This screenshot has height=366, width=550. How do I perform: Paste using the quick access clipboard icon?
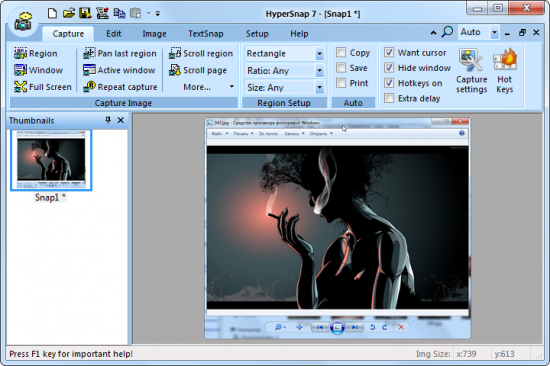pyautogui.click(x=136, y=14)
